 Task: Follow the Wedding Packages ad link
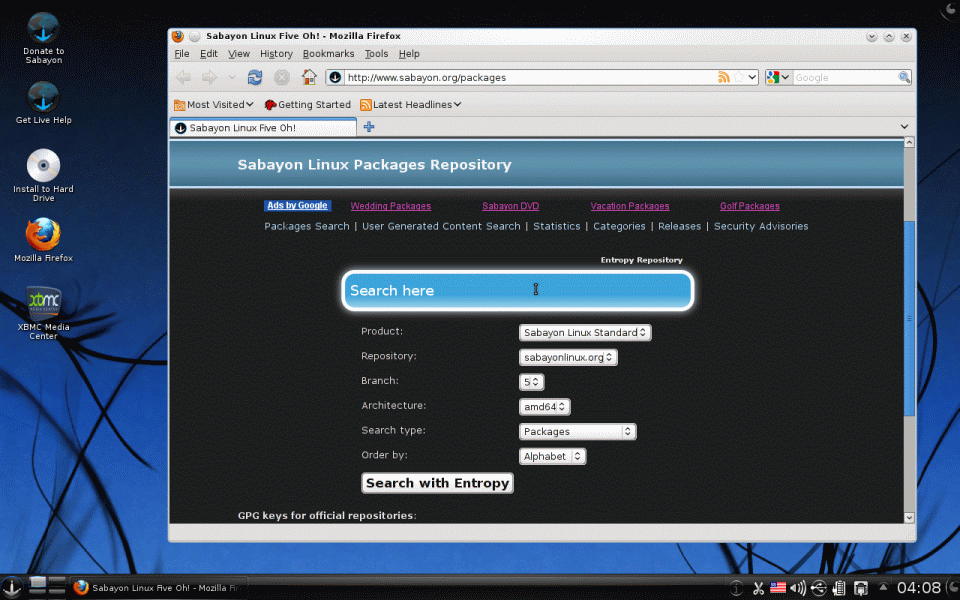pos(391,206)
